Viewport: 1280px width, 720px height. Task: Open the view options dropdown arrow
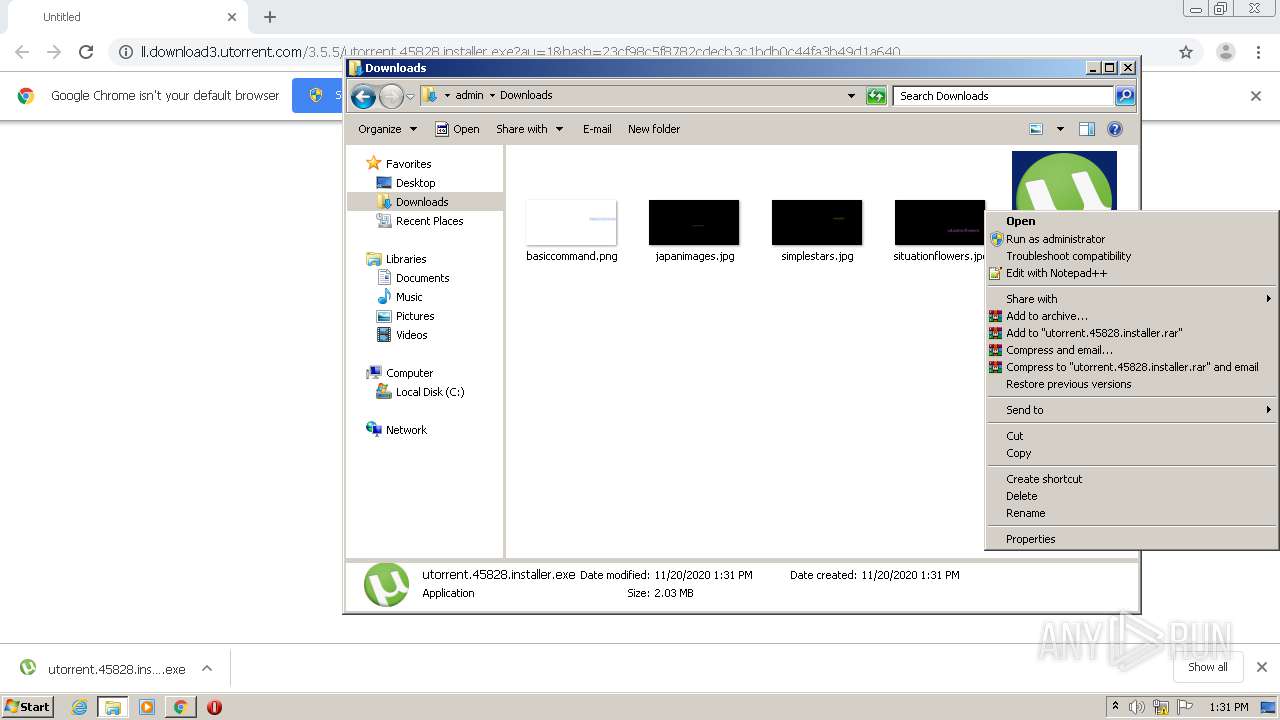[x=1060, y=129]
